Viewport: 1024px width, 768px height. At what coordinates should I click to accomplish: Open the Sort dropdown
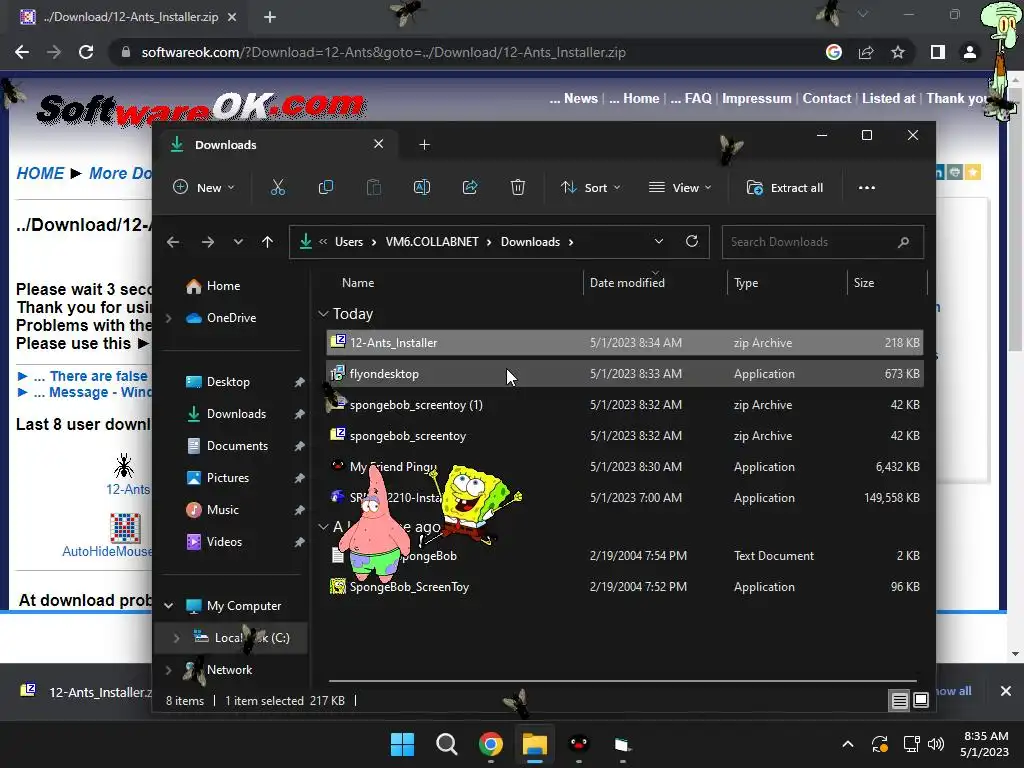590,188
